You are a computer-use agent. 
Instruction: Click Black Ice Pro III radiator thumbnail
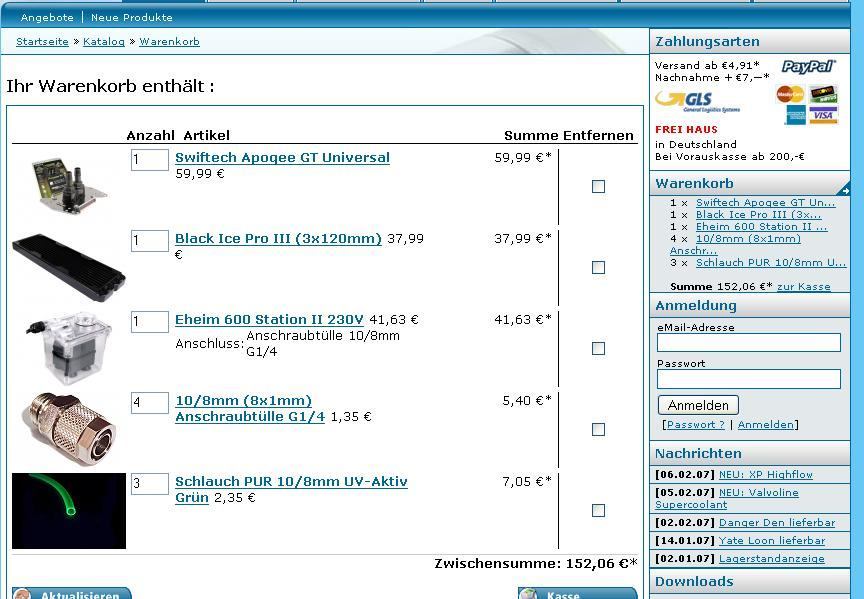click(x=69, y=267)
